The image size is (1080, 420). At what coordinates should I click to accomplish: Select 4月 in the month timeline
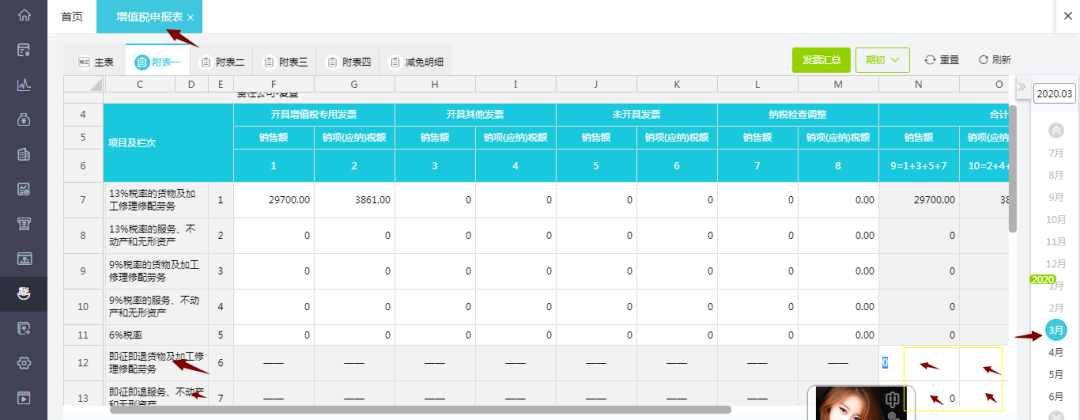click(x=1055, y=352)
